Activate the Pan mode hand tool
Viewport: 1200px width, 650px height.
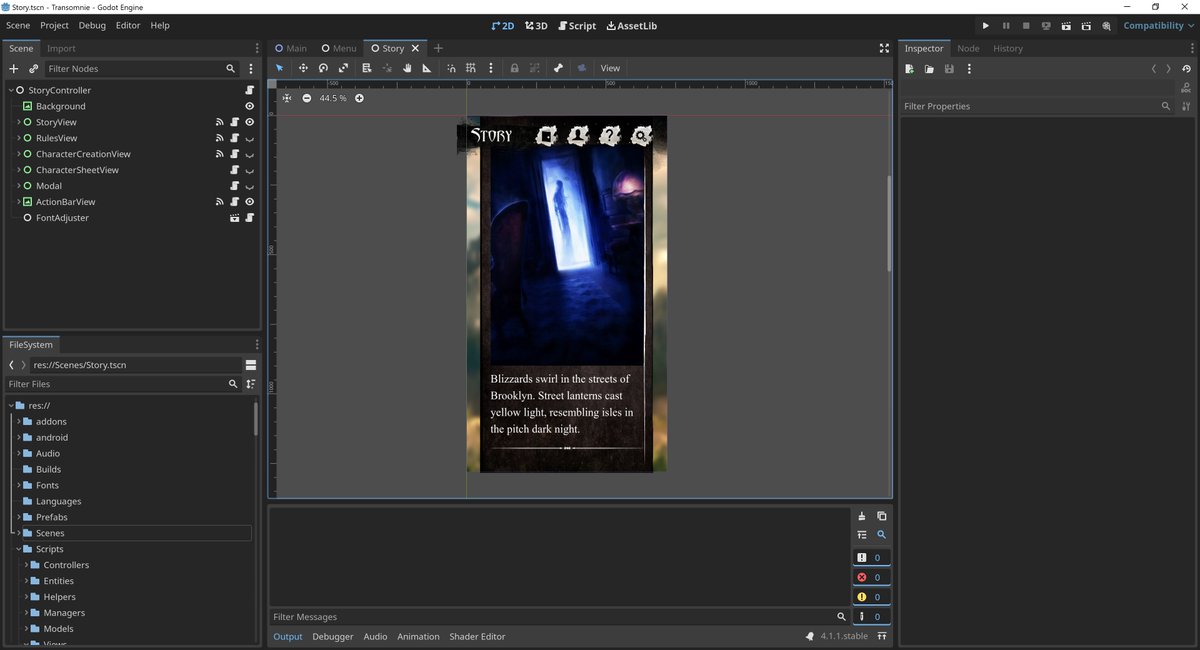point(407,68)
